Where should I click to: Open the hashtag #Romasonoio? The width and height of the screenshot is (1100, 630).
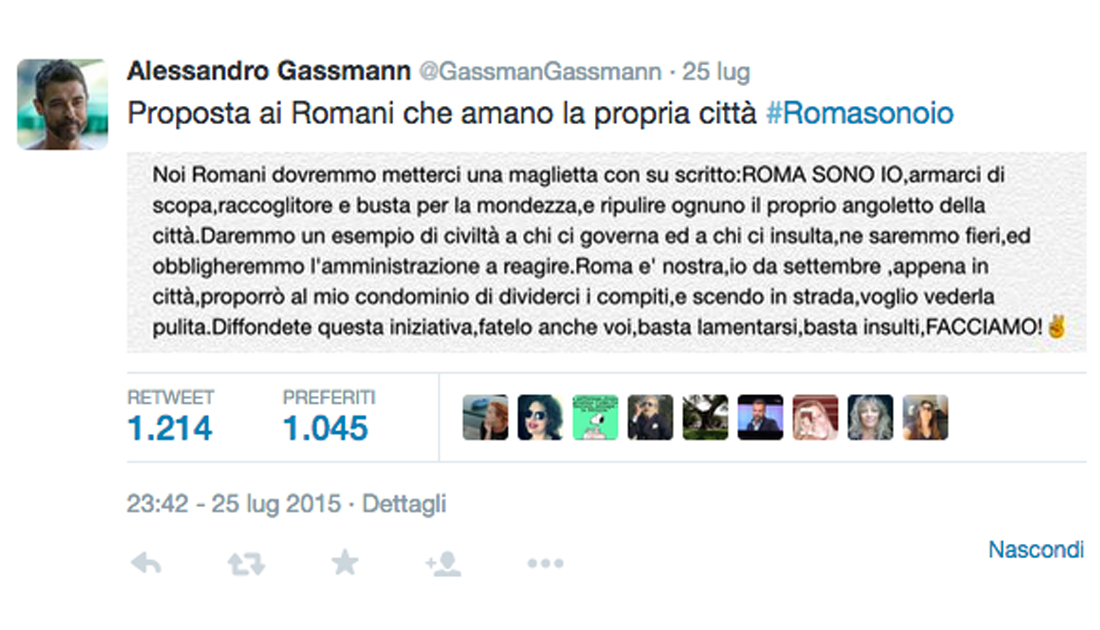861,113
